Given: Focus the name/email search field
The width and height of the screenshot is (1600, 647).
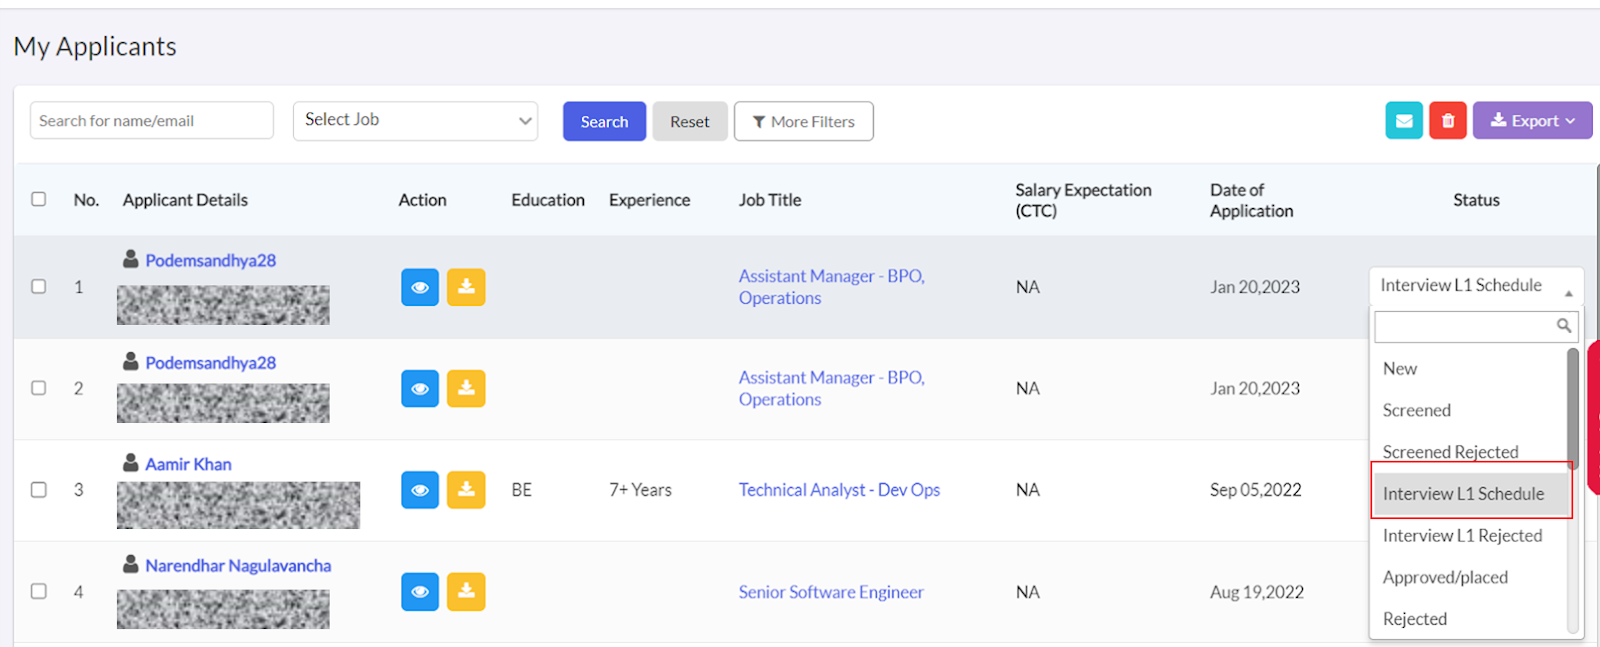Looking at the screenshot, I should coord(152,121).
